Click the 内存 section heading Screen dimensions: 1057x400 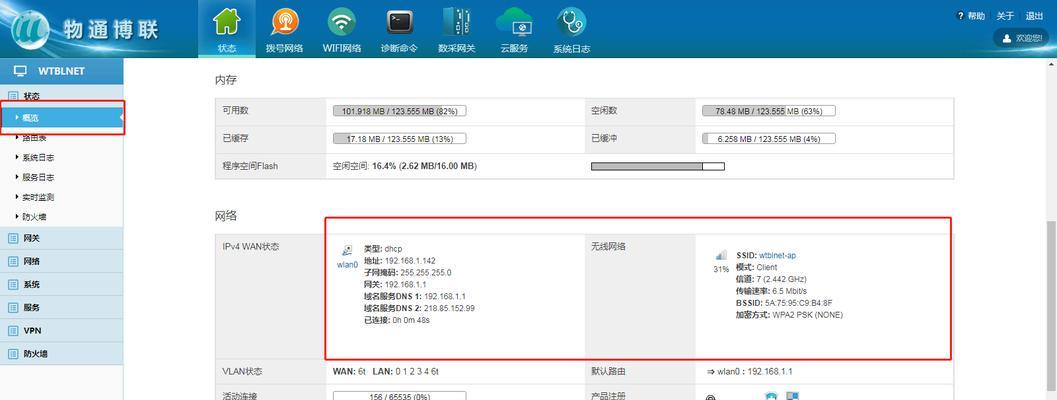pyautogui.click(x=226, y=80)
